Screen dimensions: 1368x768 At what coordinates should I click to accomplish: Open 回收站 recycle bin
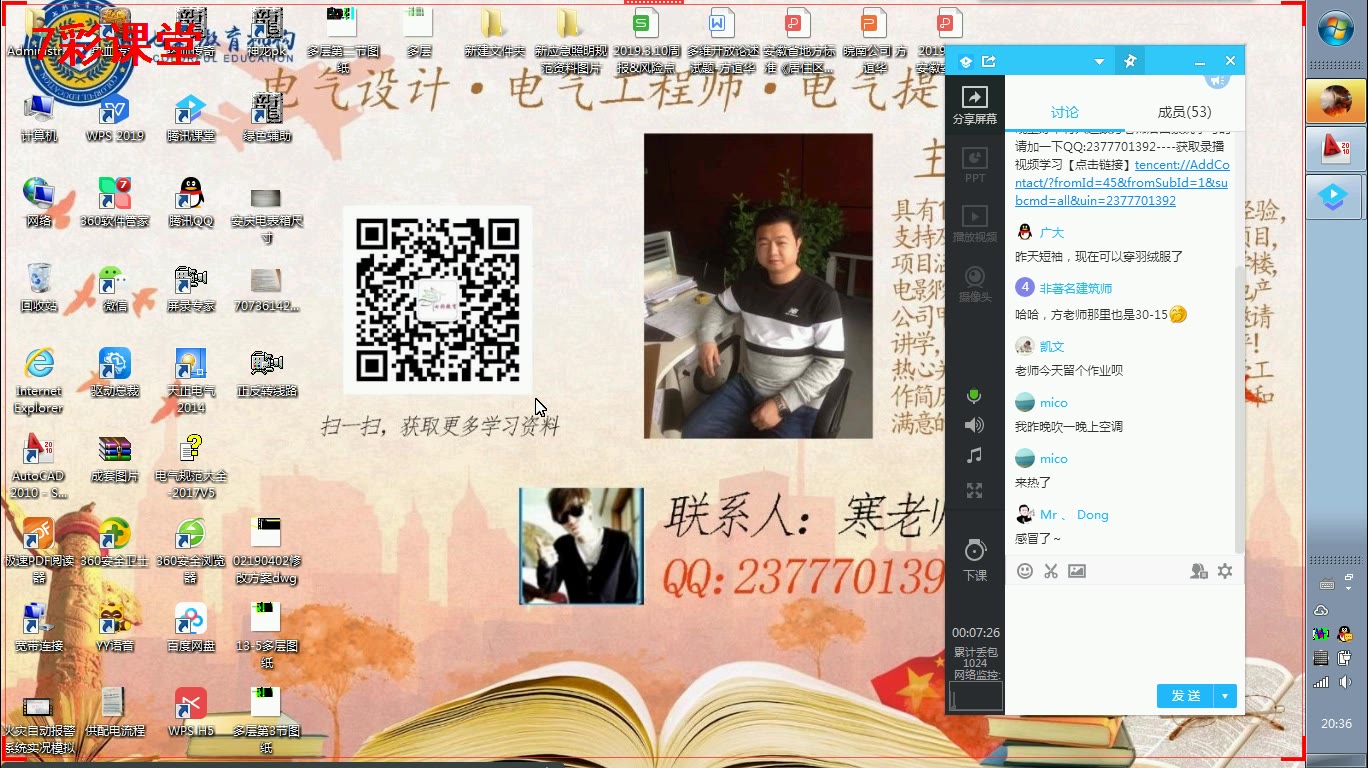[39, 287]
